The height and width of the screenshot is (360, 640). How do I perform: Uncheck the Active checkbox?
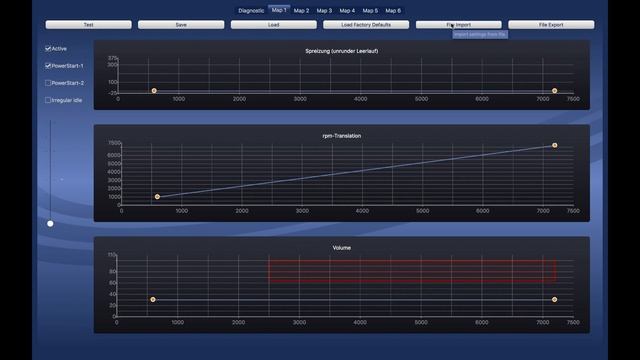point(48,49)
